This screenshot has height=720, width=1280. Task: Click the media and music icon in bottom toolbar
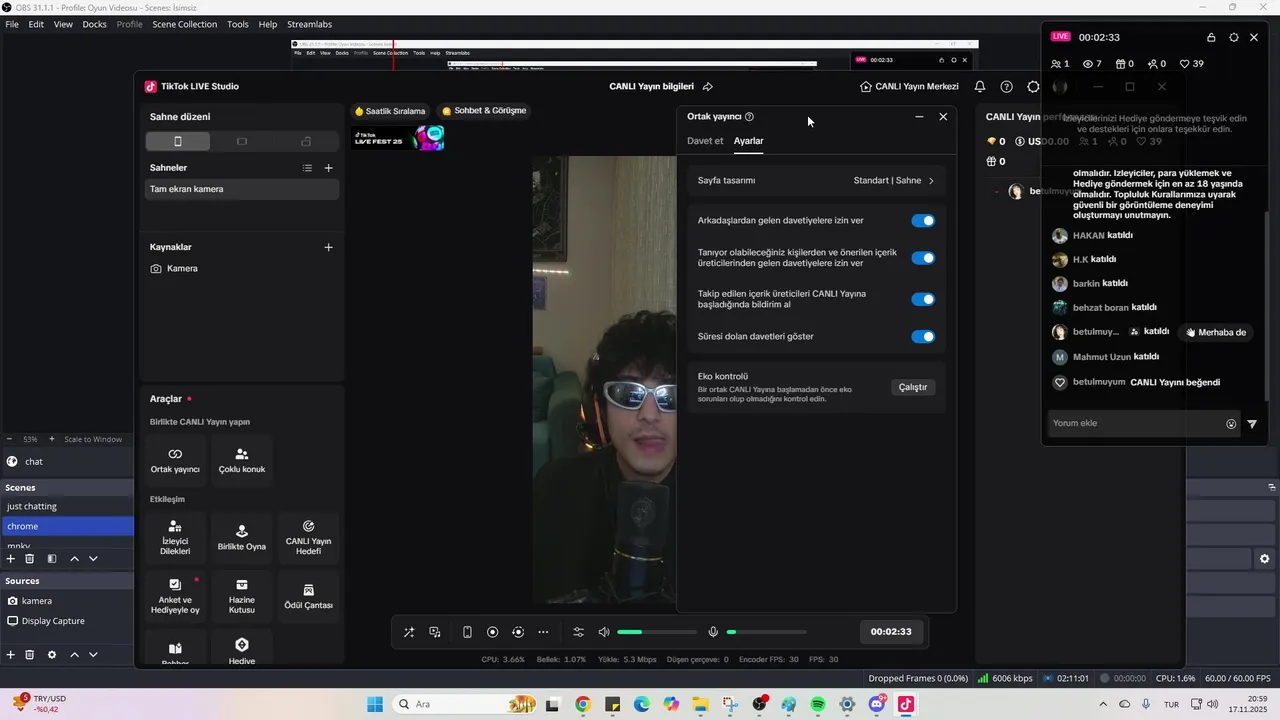point(435,632)
